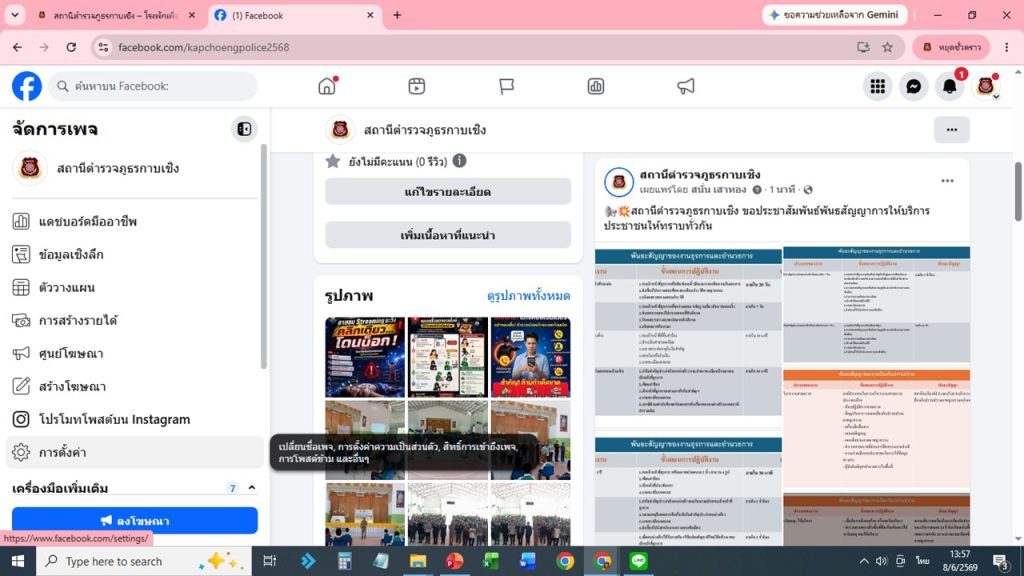Open the second photo thumbnail infographic

click(448, 357)
